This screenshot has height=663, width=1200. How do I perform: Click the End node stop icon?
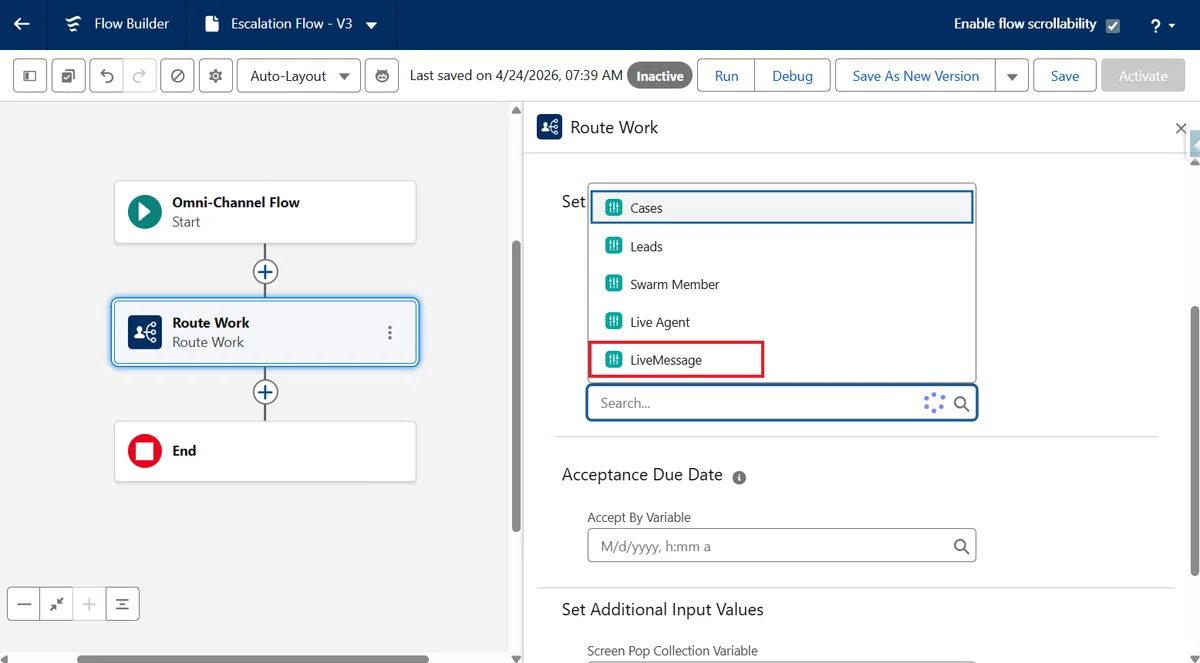tap(145, 451)
